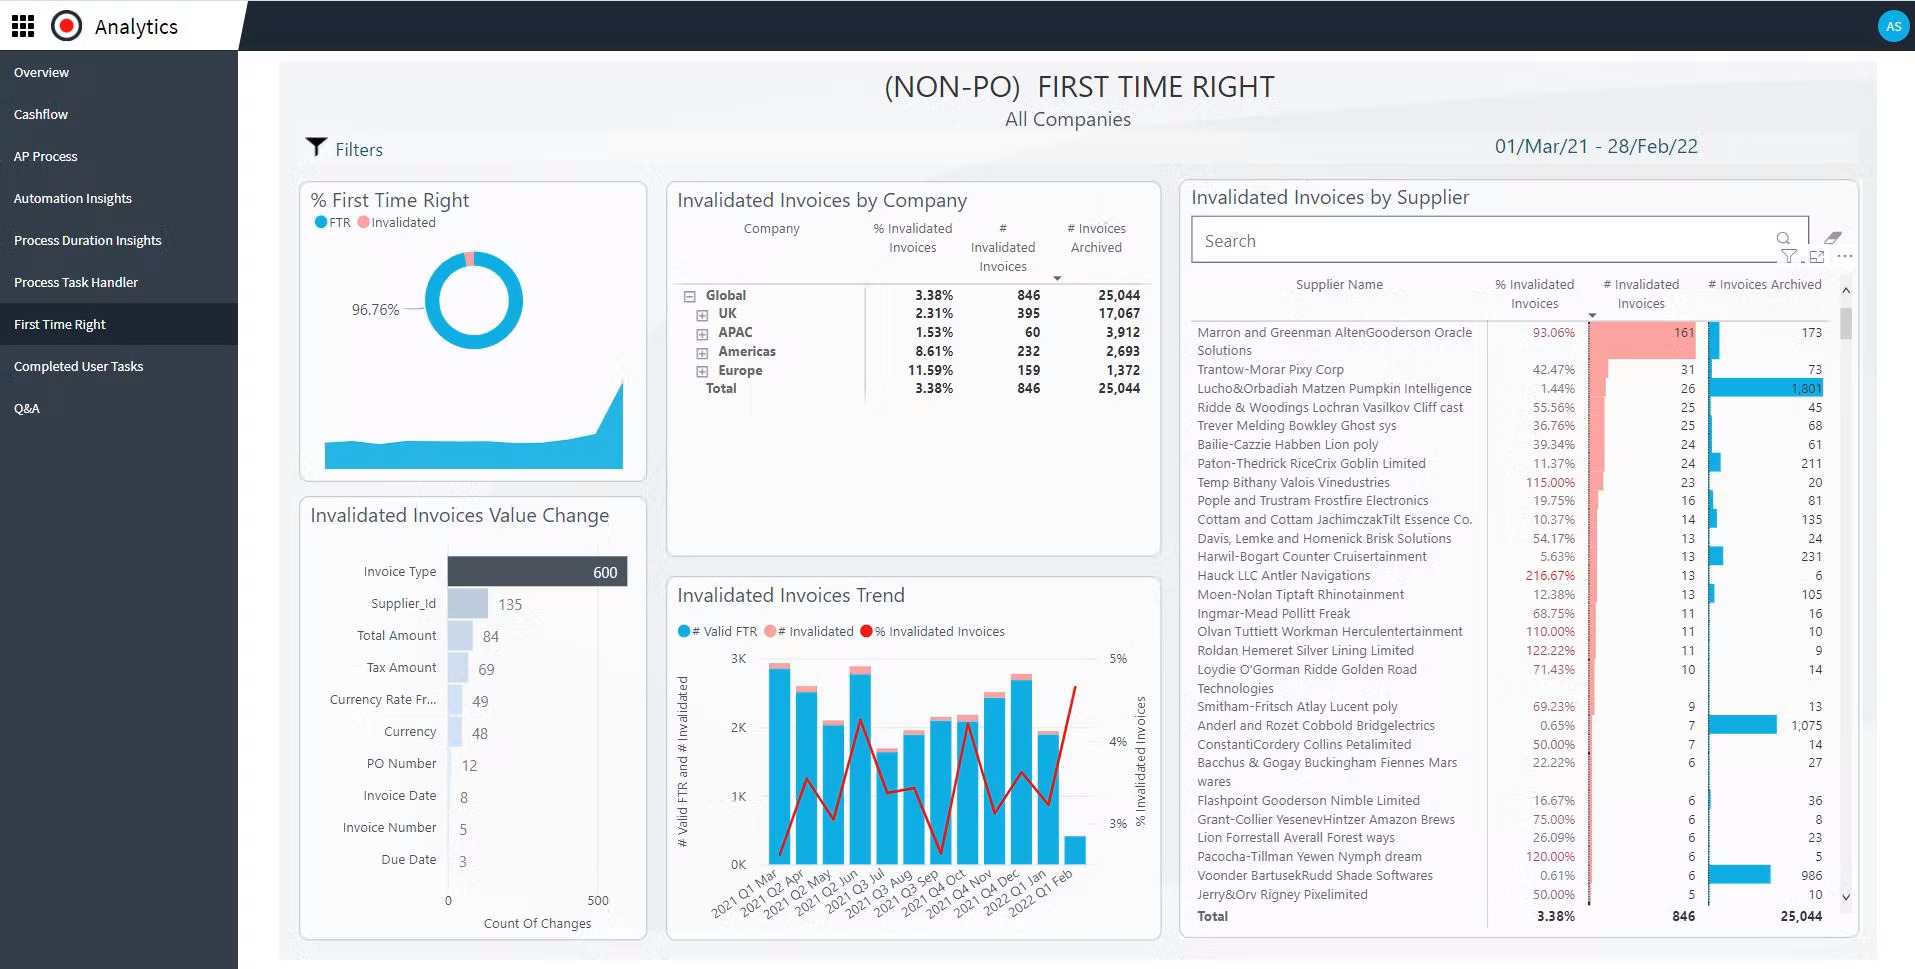
Task: Toggle the FTR legend item in donut chart
Action: point(333,223)
